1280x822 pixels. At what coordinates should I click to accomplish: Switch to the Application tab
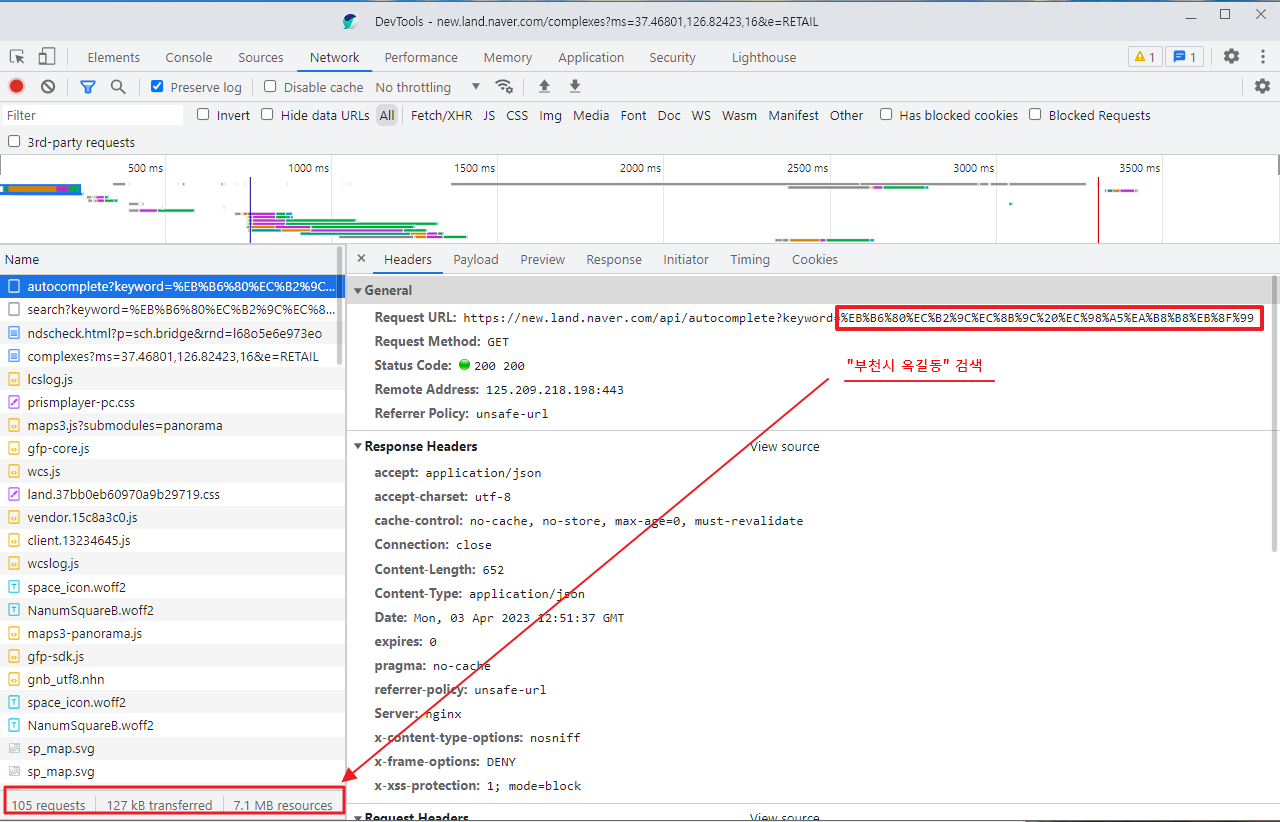click(x=591, y=57)
